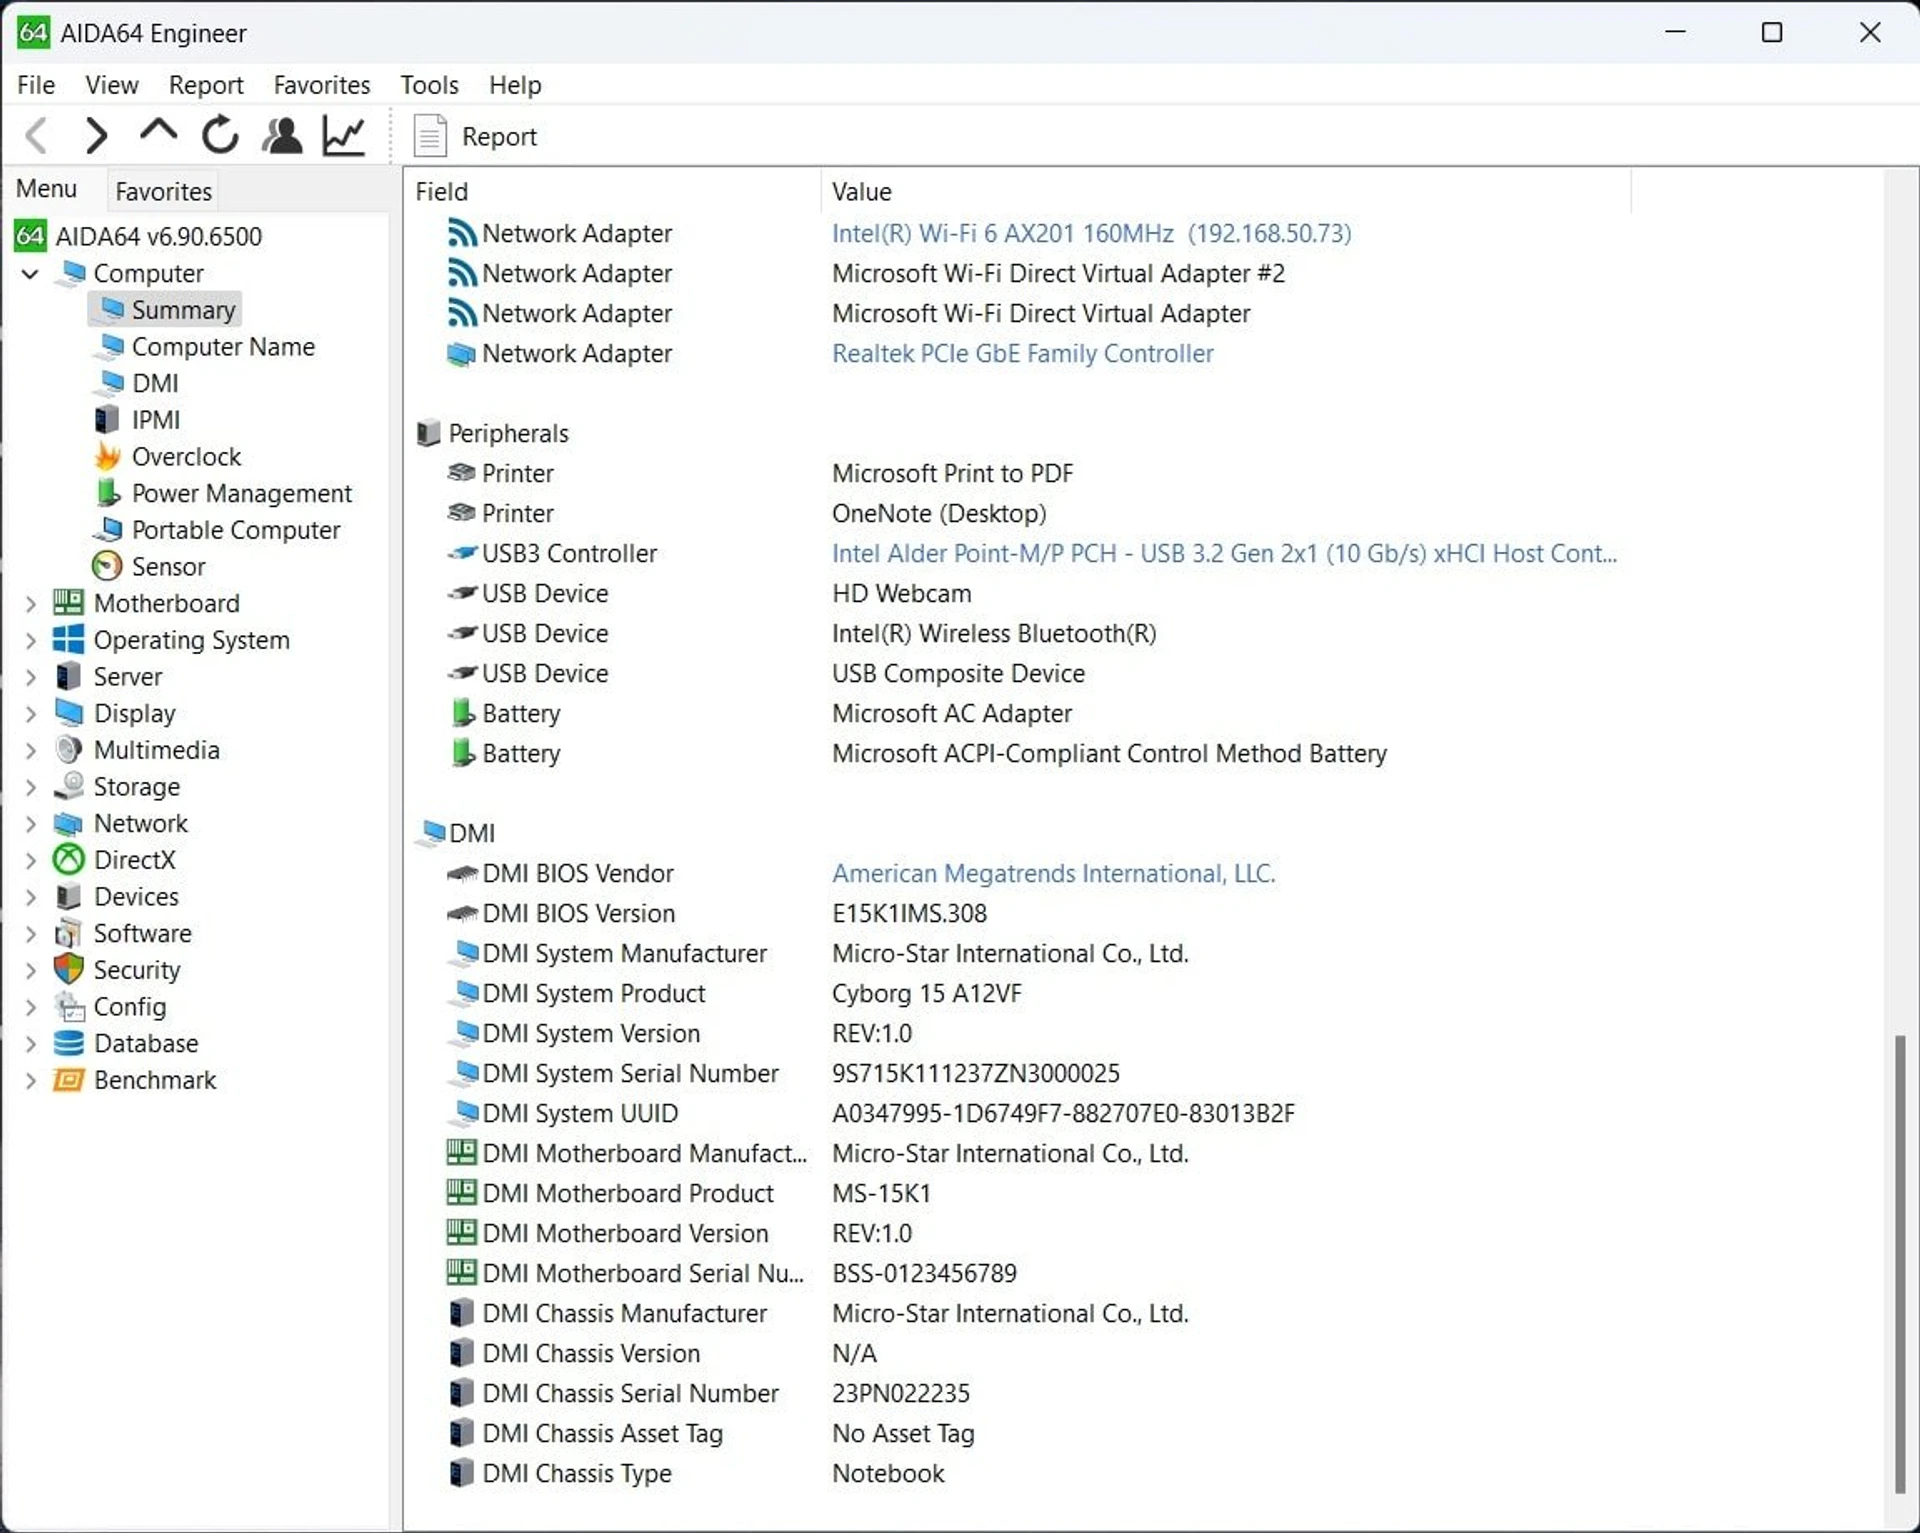Open Intel Alder Point USB 3.2 link

[1224, 553]
